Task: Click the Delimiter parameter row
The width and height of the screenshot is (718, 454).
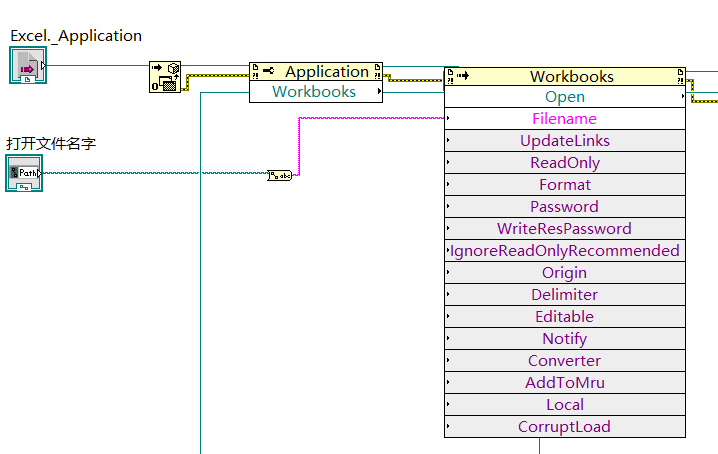Action: point(565,295)
